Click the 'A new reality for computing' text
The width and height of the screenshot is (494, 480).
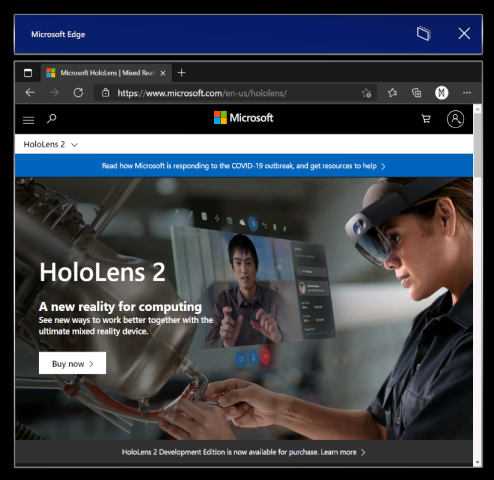120,306
